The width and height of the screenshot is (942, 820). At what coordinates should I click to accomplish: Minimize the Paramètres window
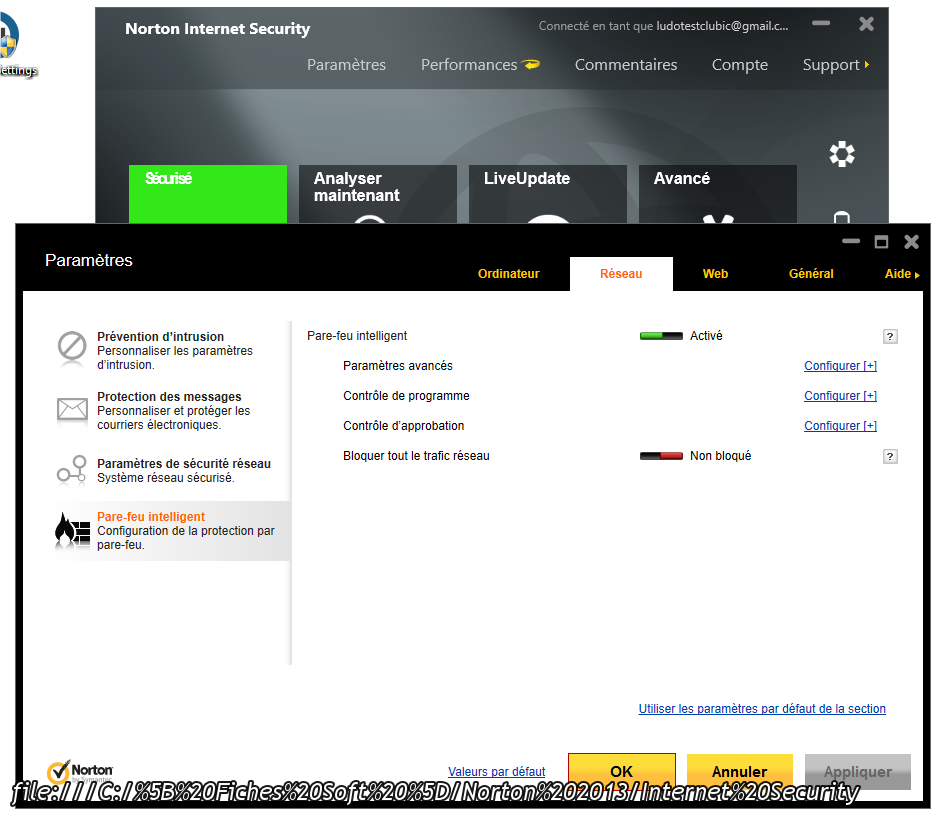click(x=851, y=241)
